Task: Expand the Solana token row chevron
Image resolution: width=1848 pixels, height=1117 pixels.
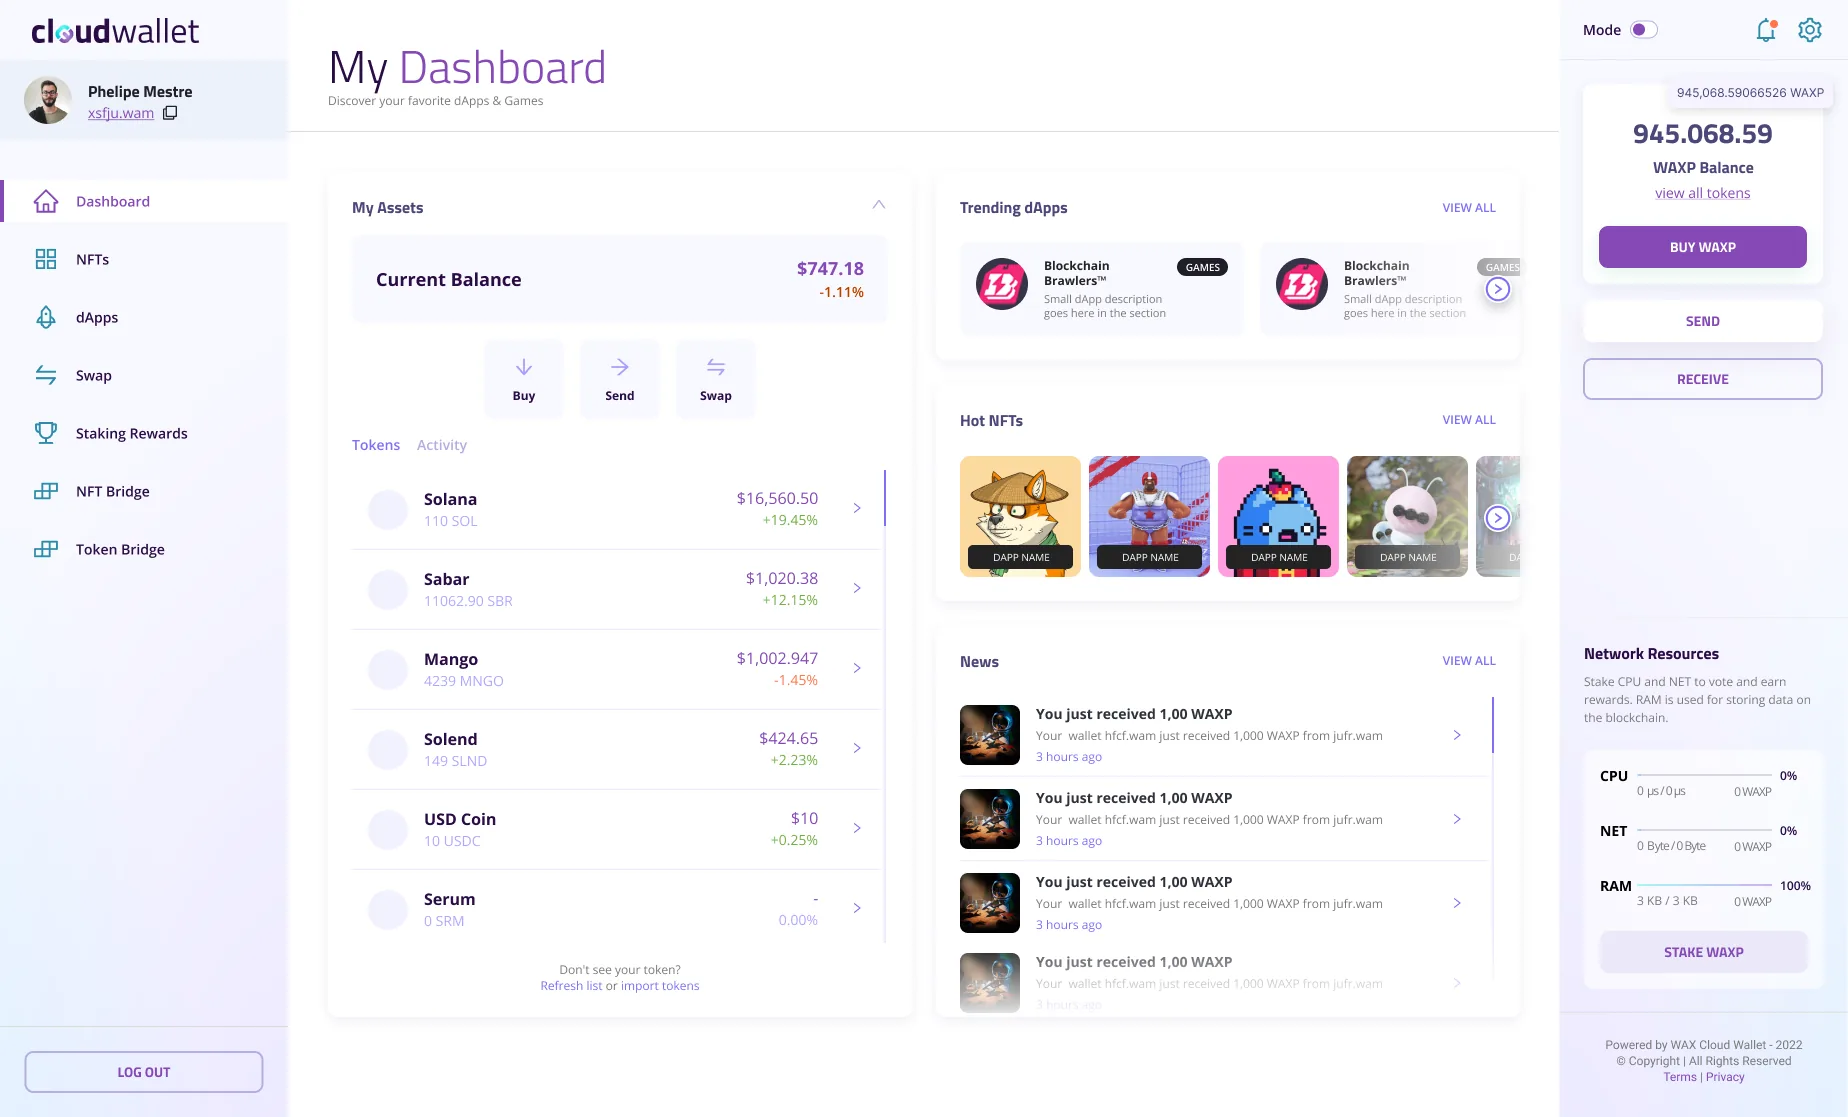Action: pos(857,508)
